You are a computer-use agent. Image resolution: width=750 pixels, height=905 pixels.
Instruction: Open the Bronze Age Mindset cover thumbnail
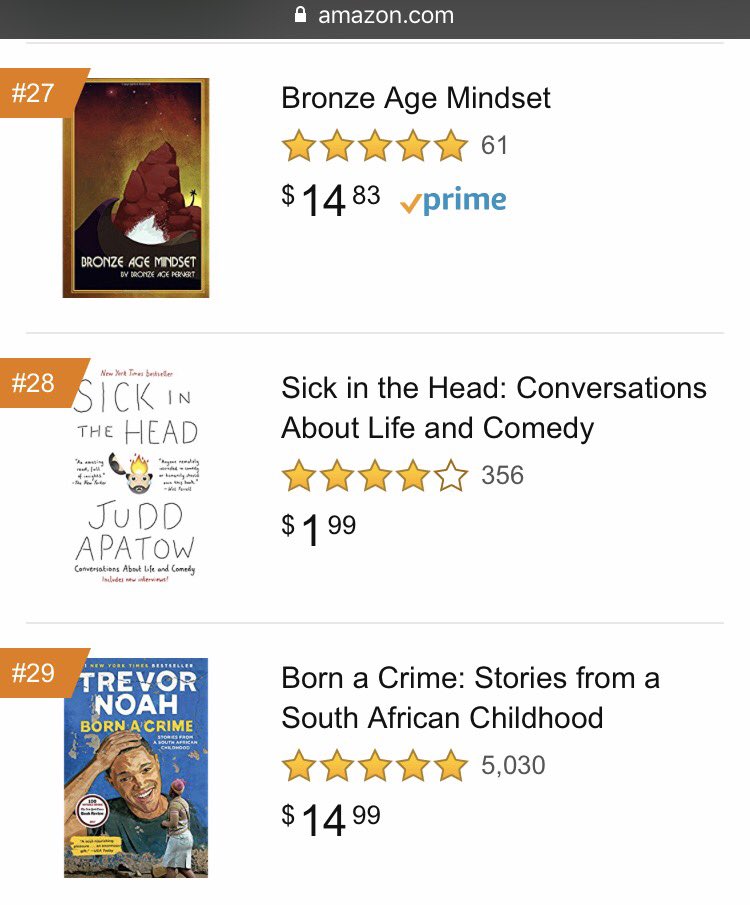(x=136, y=188)
